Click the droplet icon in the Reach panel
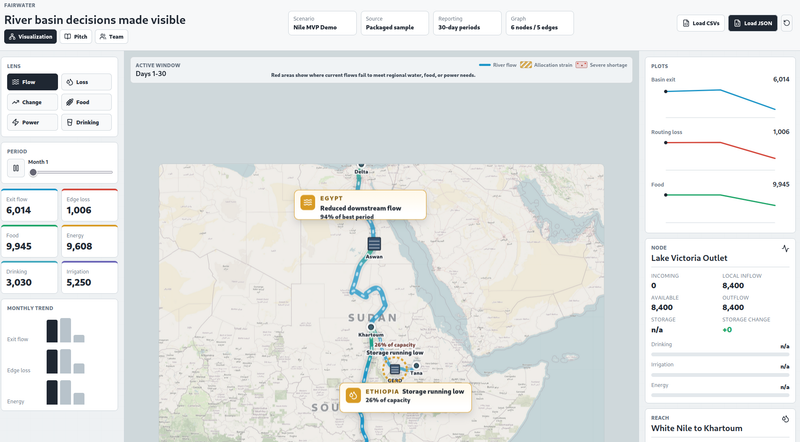800x442 pixels. (785, 418)
